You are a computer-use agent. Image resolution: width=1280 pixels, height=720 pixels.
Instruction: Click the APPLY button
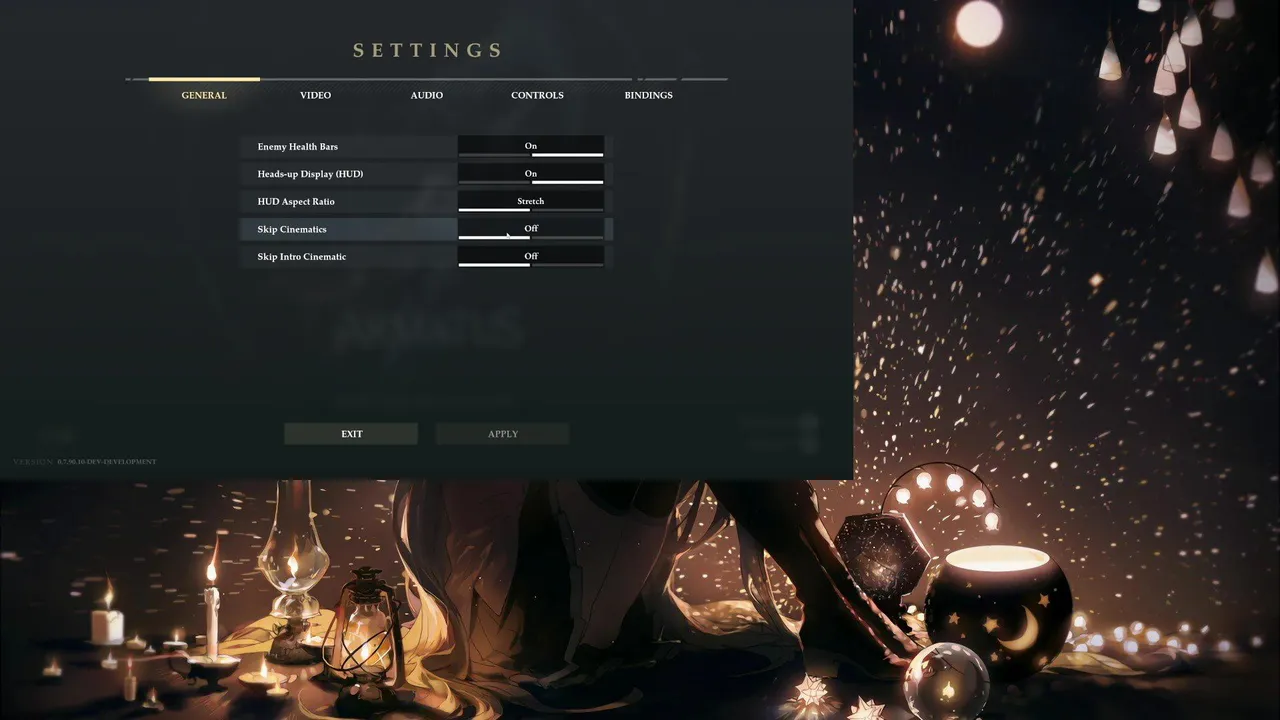pyautogui.click(x=503, y=434)
